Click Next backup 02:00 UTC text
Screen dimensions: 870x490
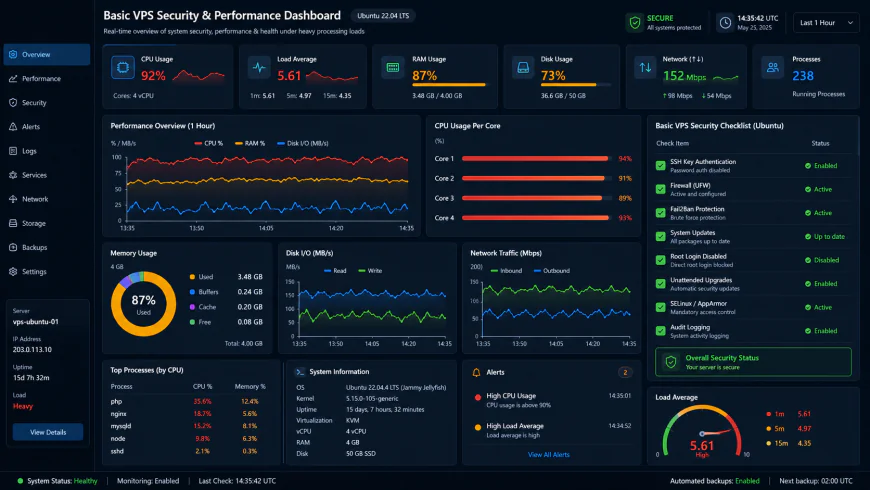[x=816, y=481]
